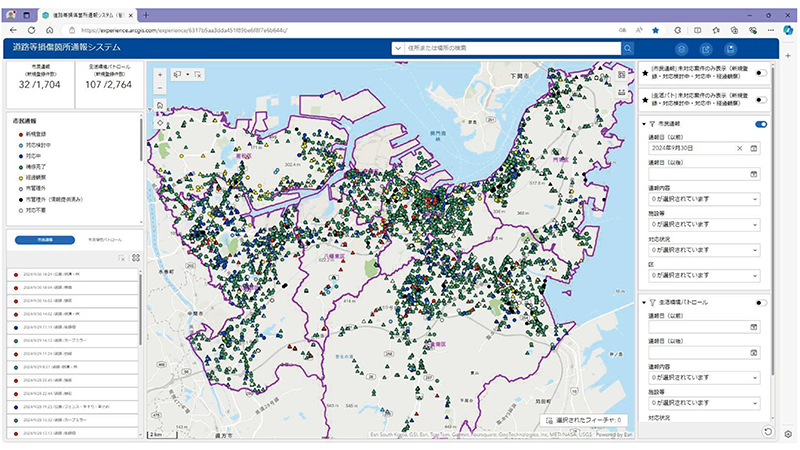Click the map home extent button

pyautogui.click(x=160, y=103)
